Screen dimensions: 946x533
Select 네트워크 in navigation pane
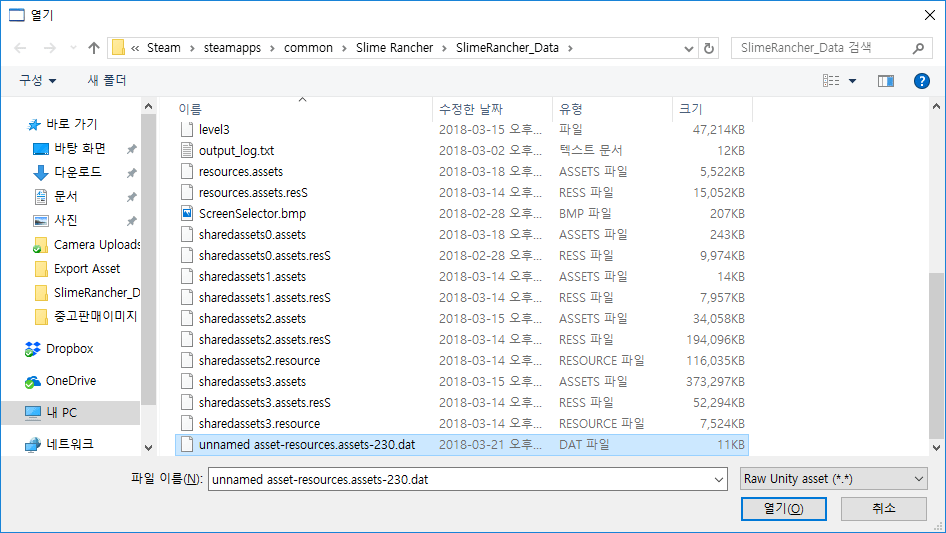click(x=69, y=444)
